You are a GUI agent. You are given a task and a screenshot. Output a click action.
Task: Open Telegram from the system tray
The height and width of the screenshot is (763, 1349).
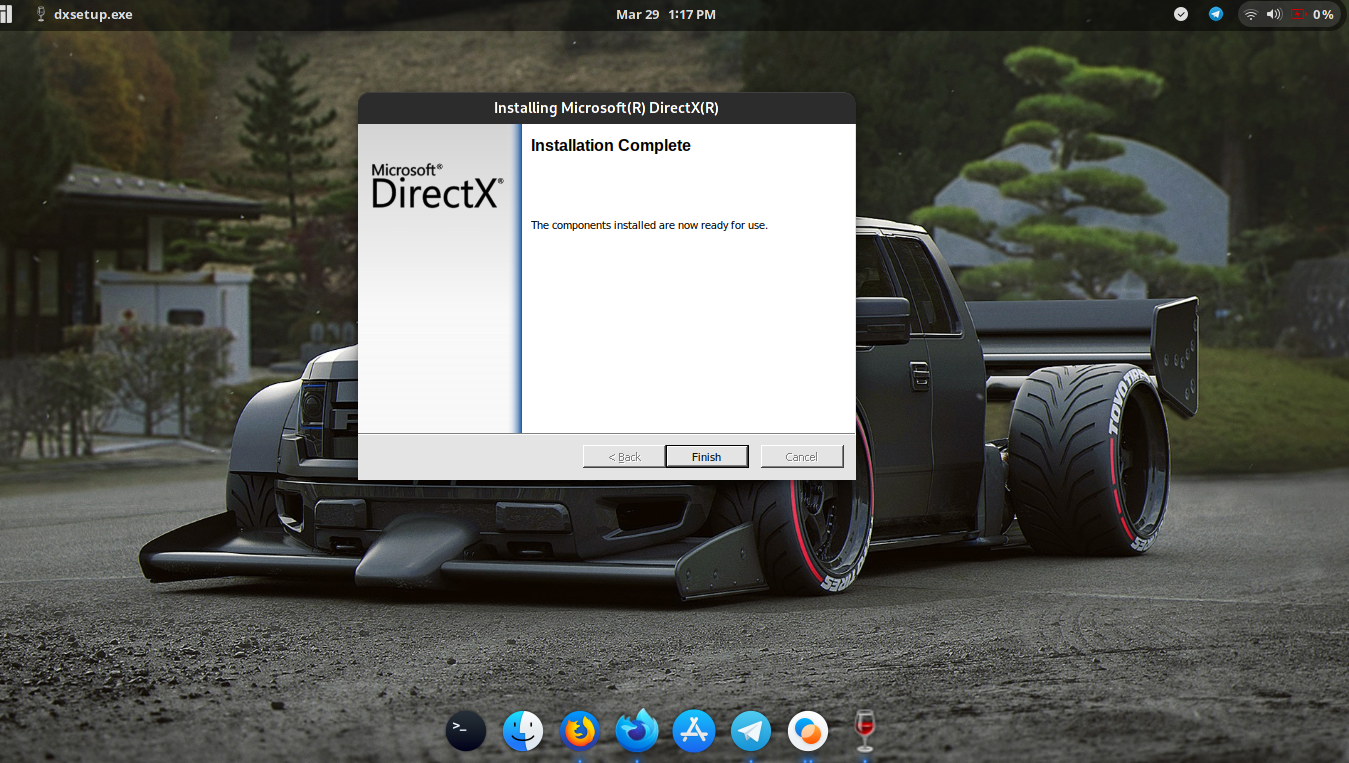[1216, 14]
